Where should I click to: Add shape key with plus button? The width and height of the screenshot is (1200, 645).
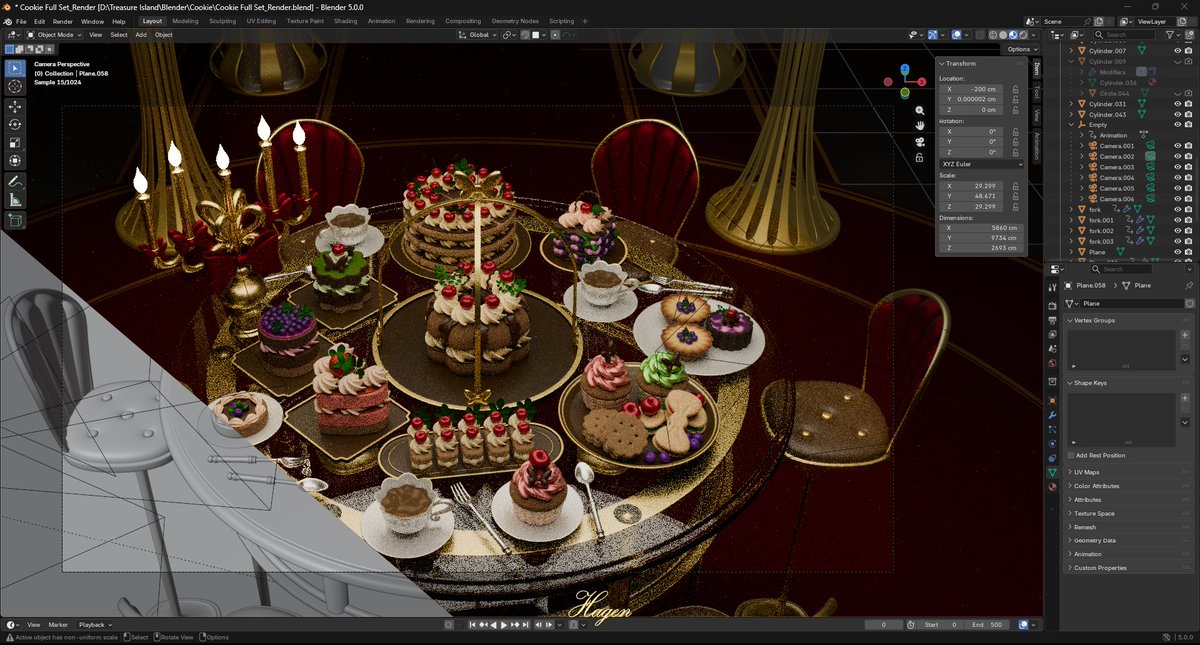click(x=1185, y=398)
